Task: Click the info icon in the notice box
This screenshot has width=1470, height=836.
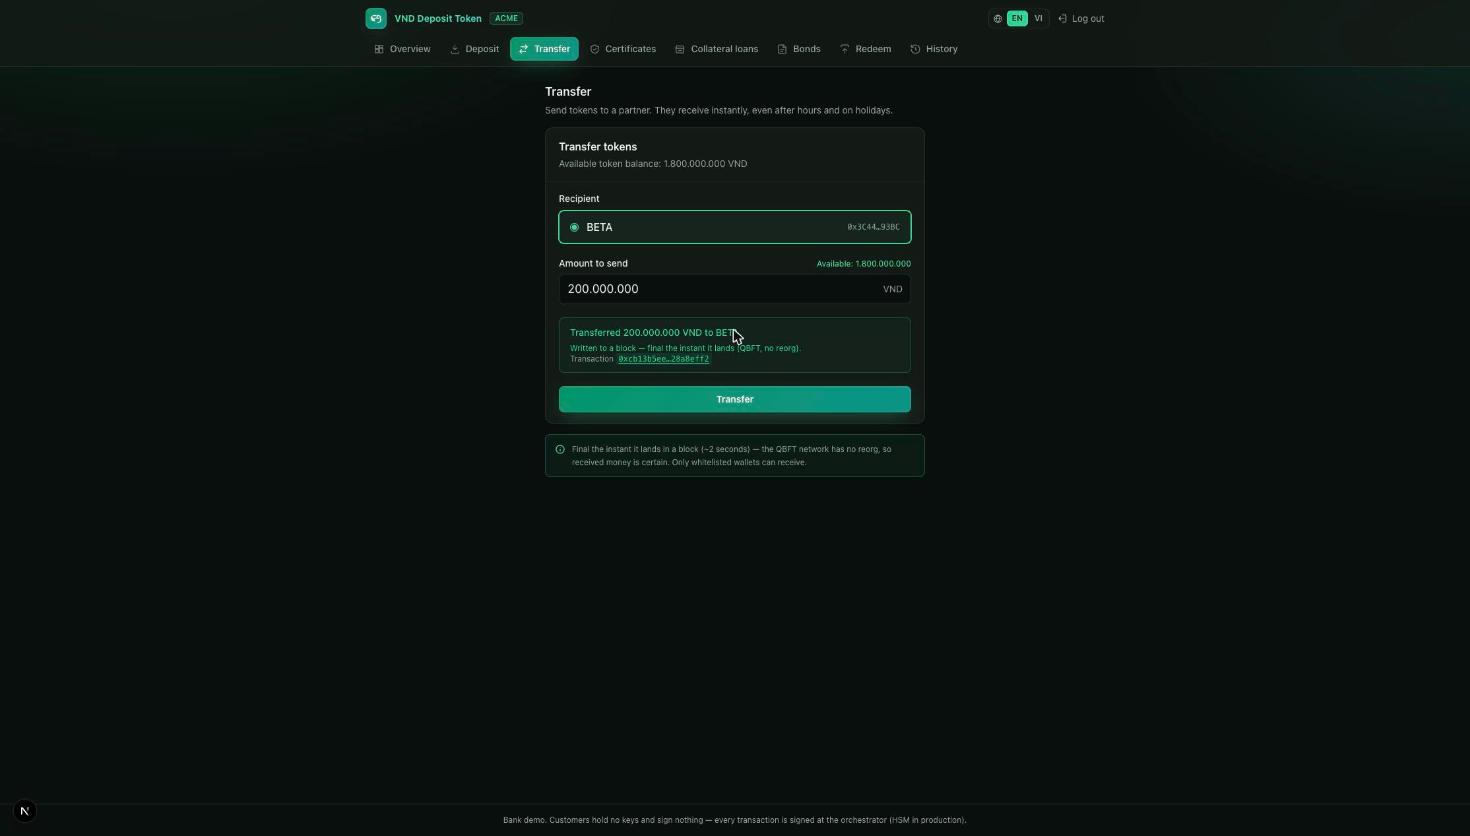Action: click(x=560, y=449)
